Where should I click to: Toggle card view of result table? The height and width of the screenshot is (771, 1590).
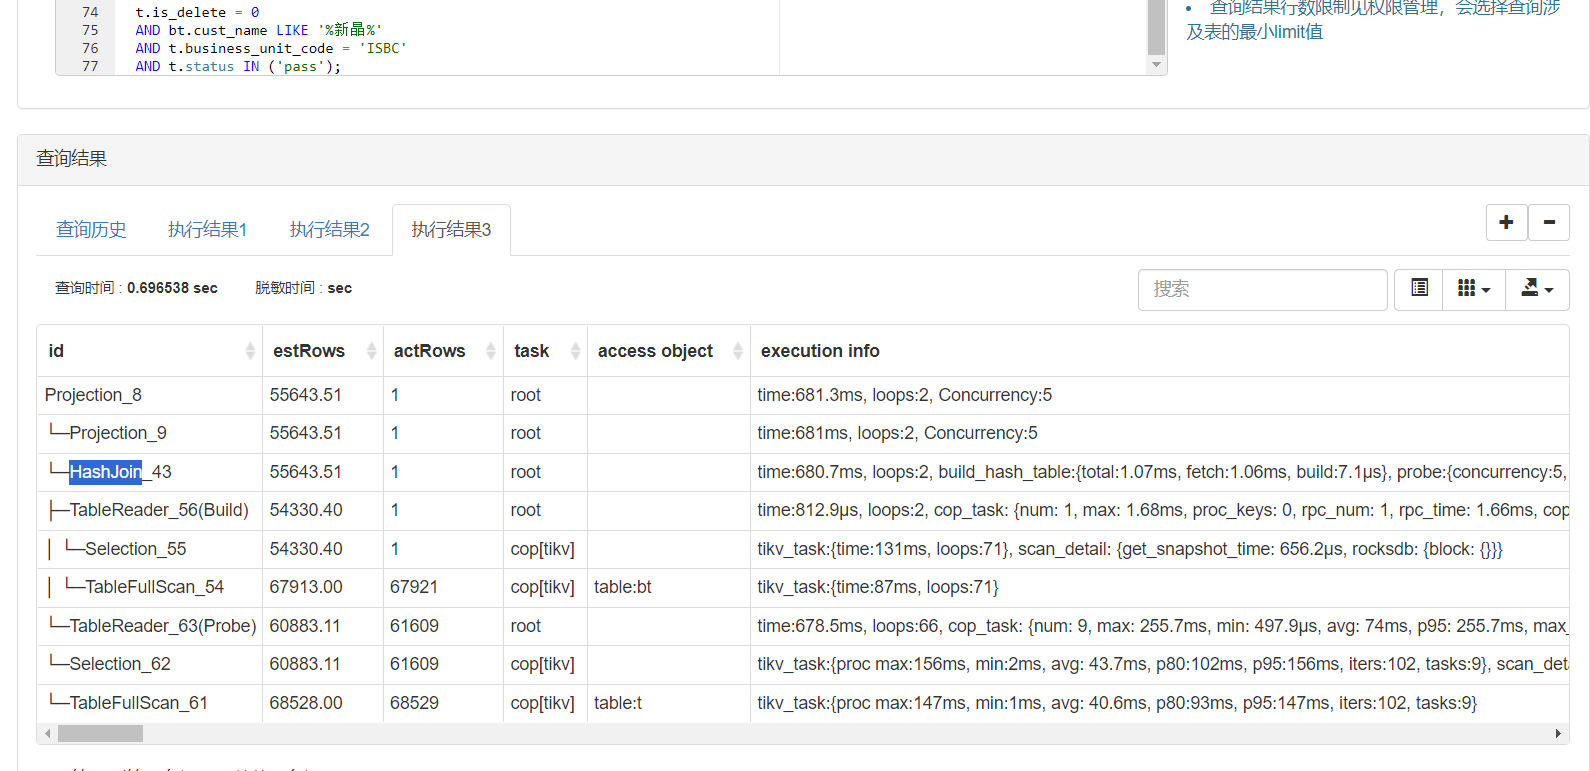pyautogui.click(x=1419, y=289)
